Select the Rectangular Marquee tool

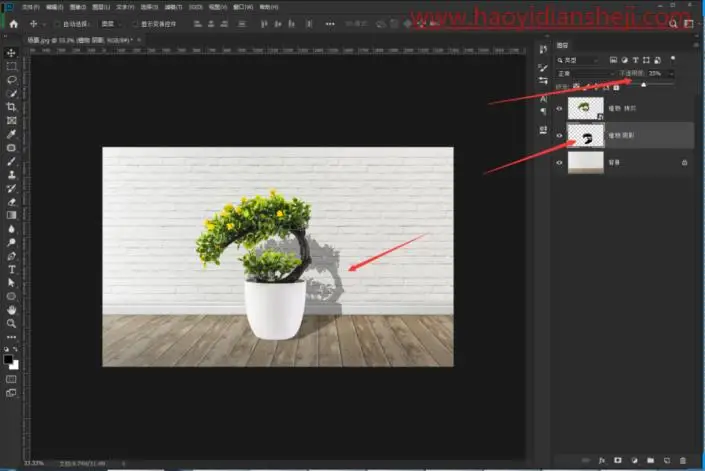pyautogui.click(x=11, y=67)
